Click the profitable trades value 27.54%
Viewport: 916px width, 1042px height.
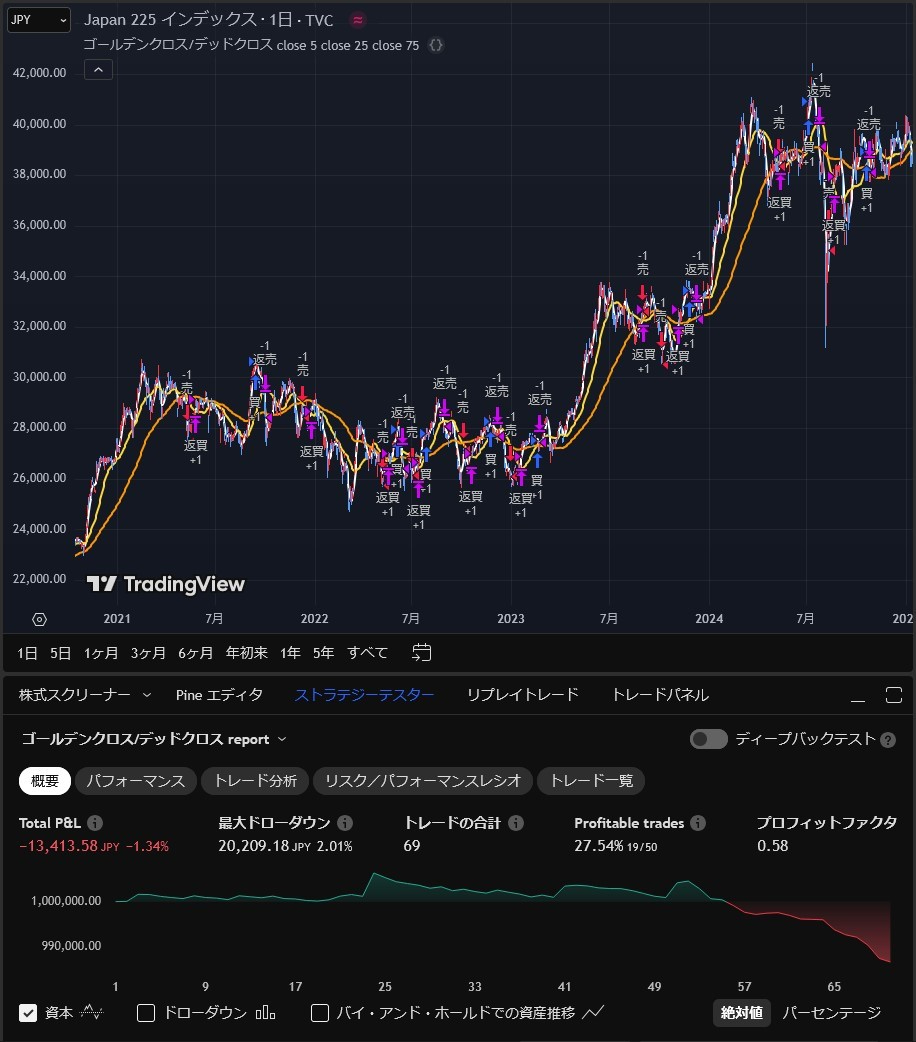(599, 846)
